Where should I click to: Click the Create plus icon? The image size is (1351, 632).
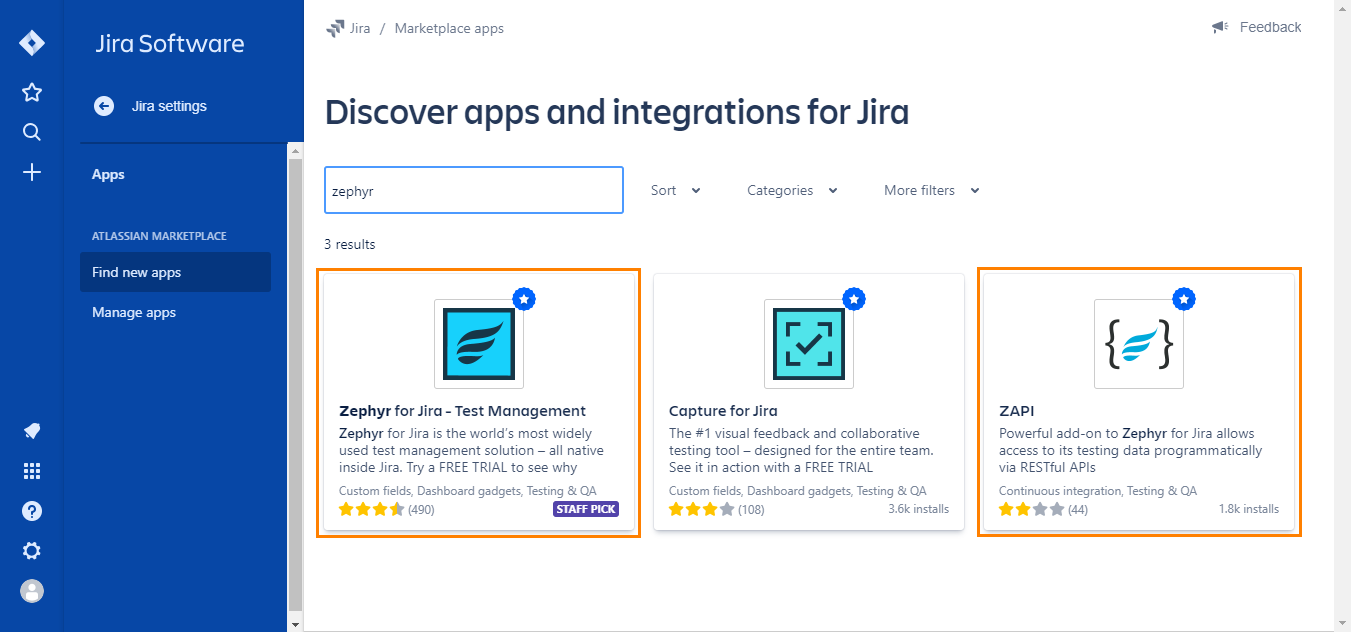(32, 172)
